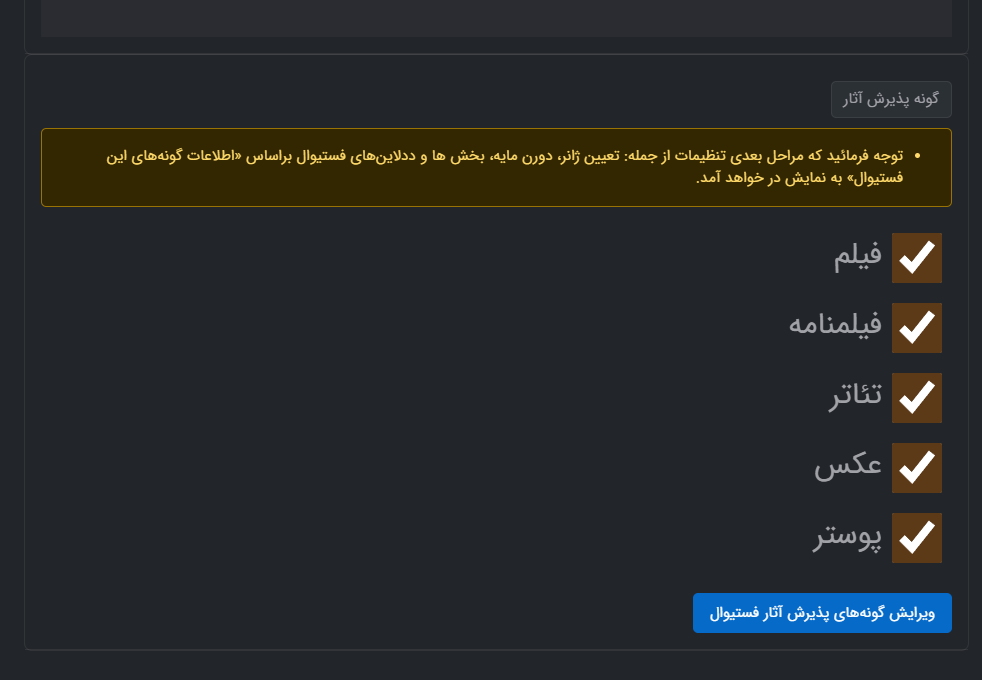The image size is (982, 680).
Task: Click the تئاتر label text
Action: pyautogui.click(x=855, y=398)
